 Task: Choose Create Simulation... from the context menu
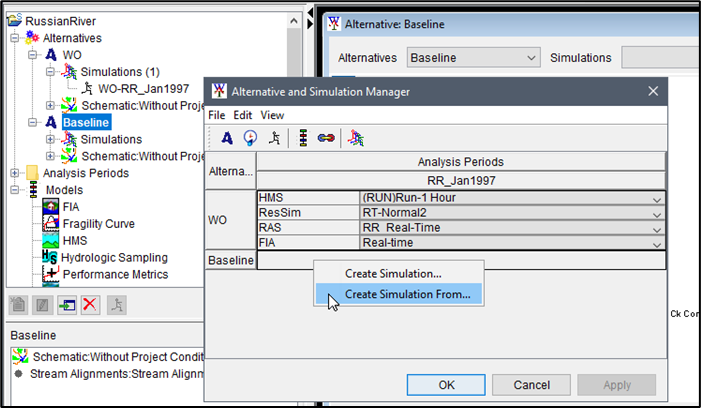(399, 273)
